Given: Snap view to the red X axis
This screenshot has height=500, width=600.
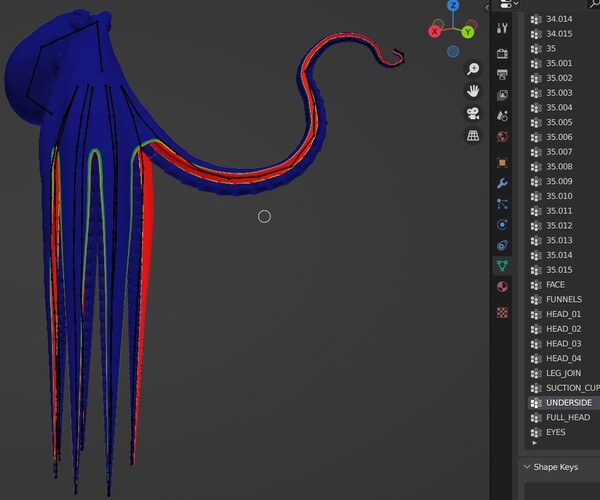Looking at the screenshot, I should tap(436, 31).
